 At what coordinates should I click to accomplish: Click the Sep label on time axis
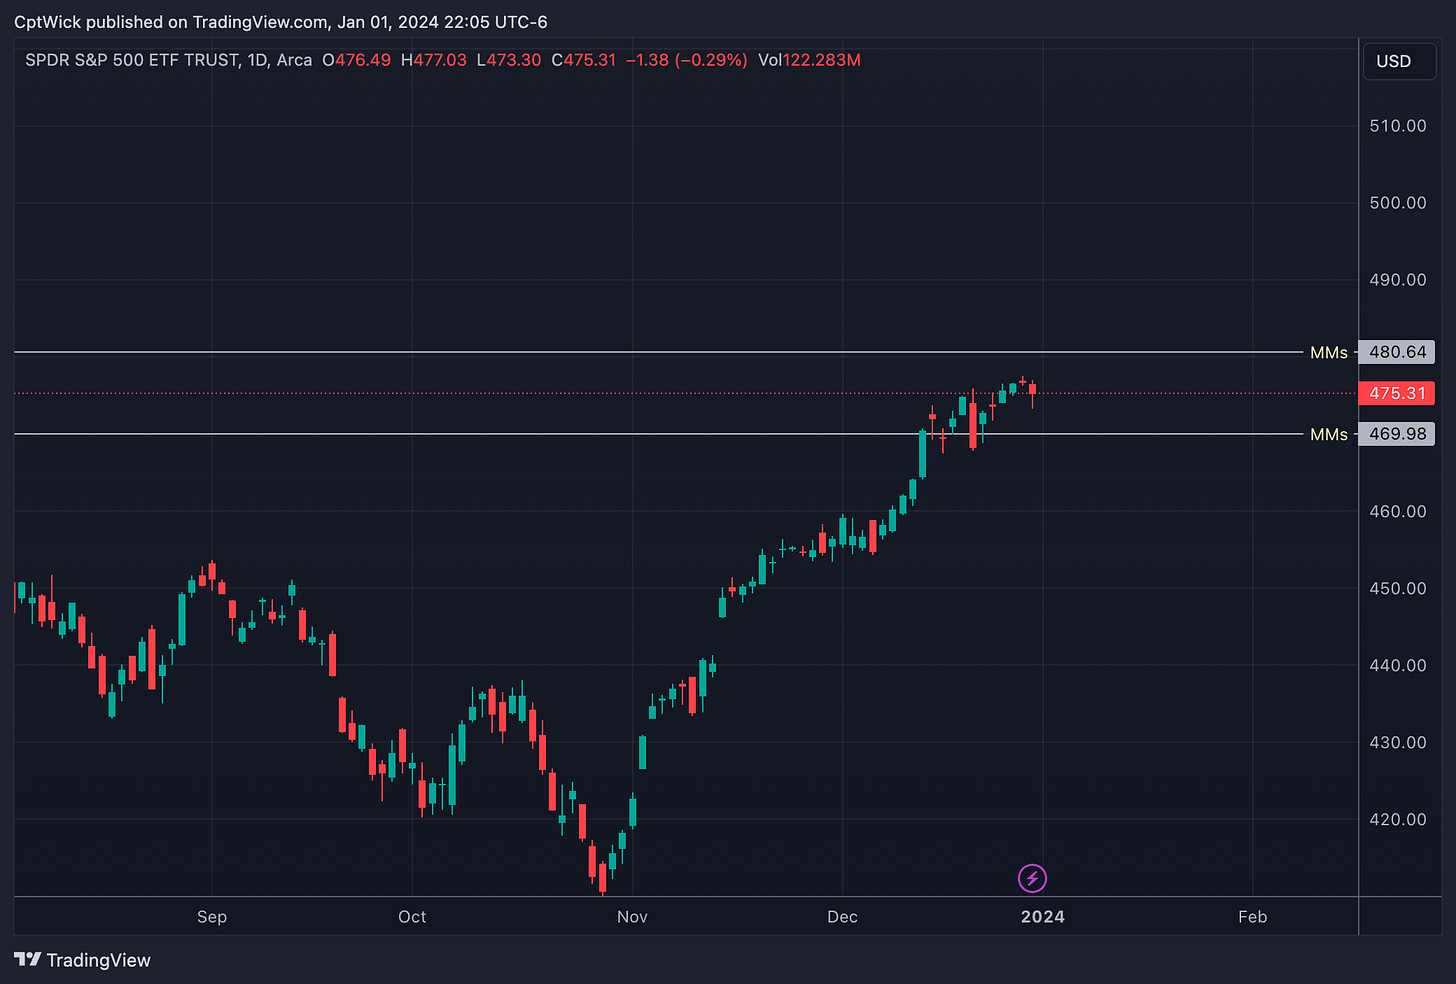coord(212,917)
